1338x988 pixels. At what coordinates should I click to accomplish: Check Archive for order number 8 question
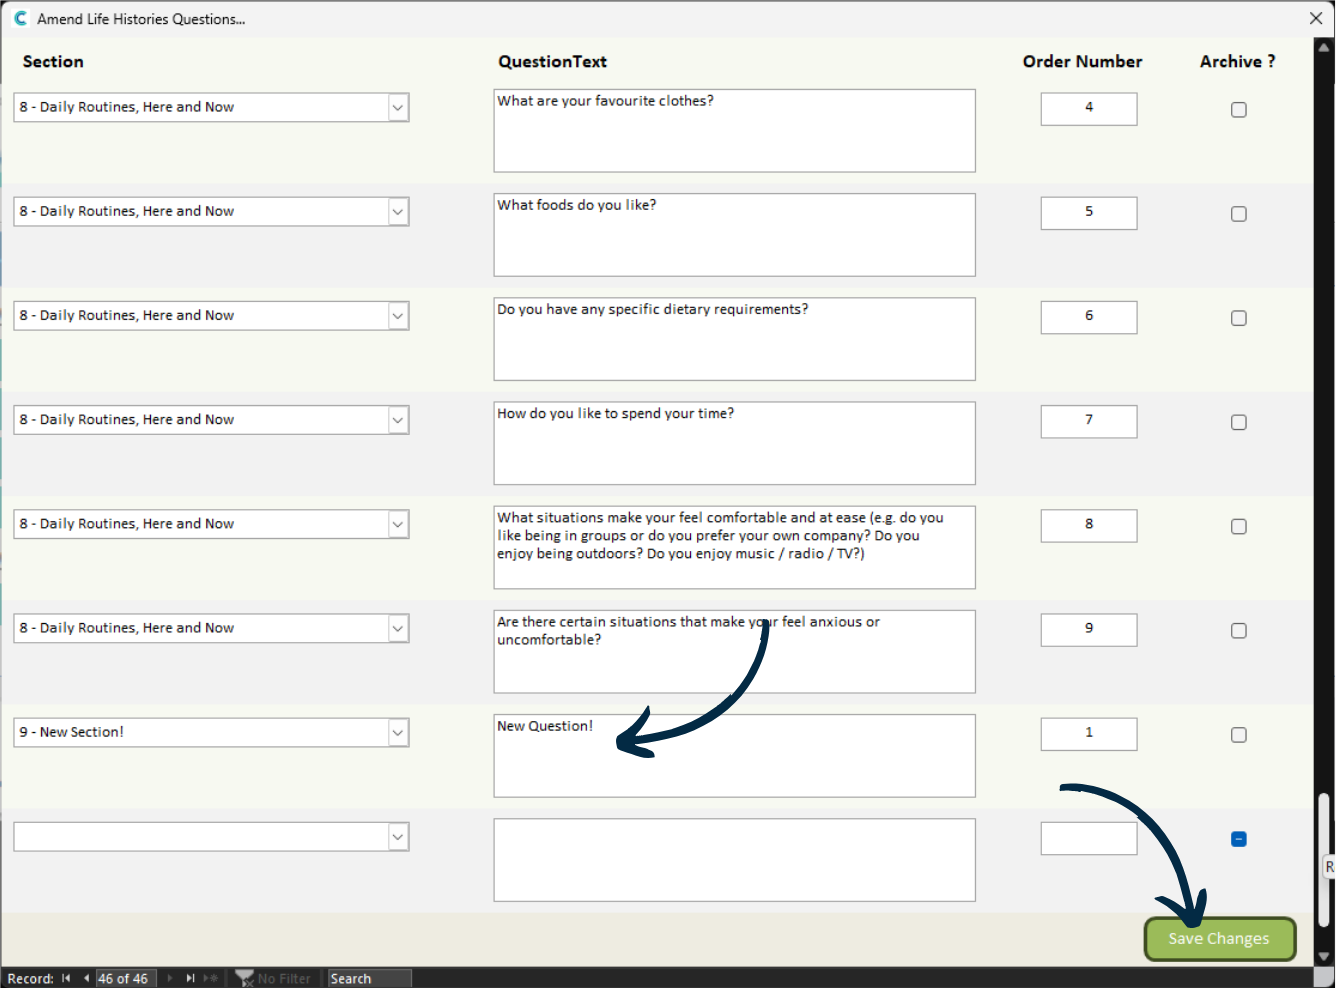[x=1238, y=527]
